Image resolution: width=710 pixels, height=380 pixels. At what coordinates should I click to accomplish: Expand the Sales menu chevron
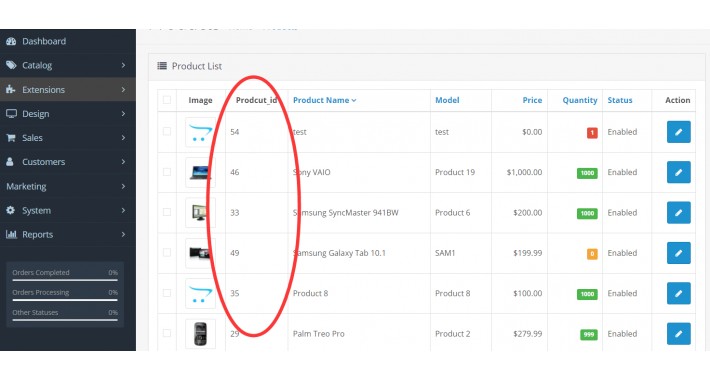123,138
